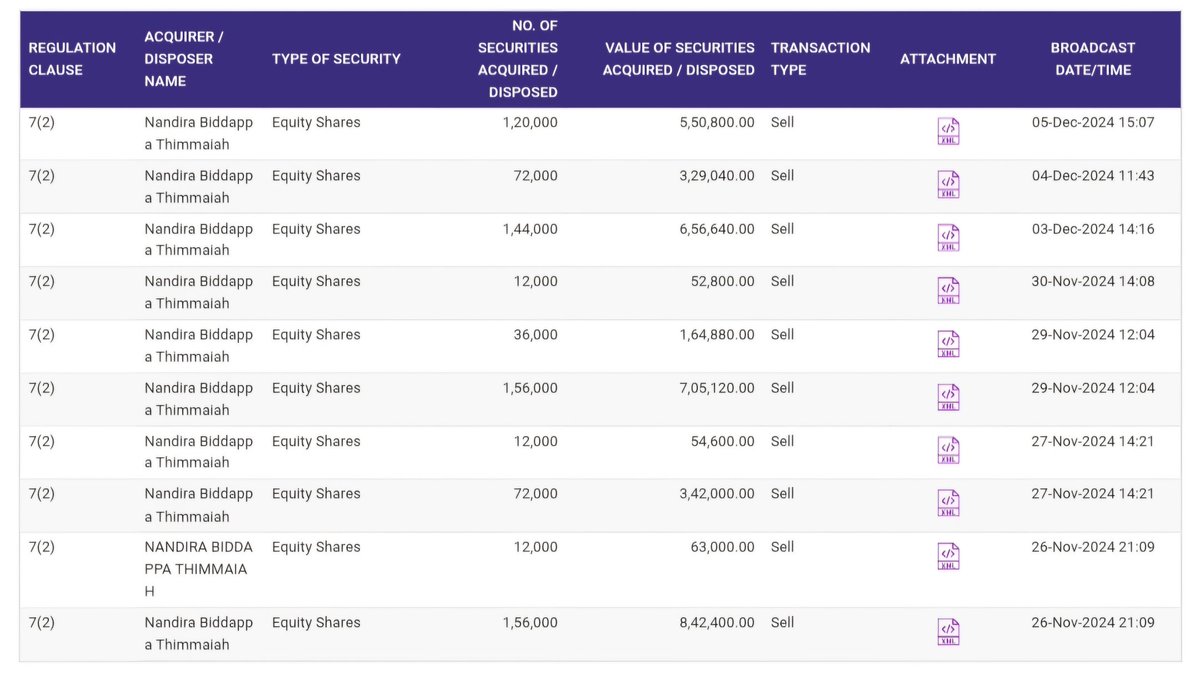Click the 1,44,000 securities count cell
The height and width of the screenshot is (679, 1200).
[530, 229]
